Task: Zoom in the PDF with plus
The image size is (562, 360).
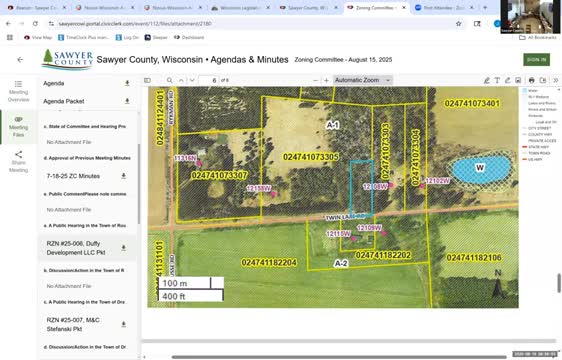Action: 326,80
